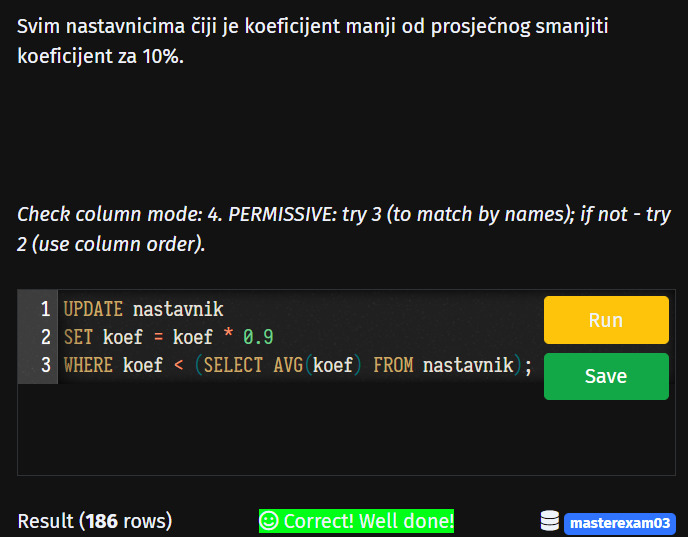Click the 0.9 value in SET line
This screenshot has height=537, width=688.
258,337
